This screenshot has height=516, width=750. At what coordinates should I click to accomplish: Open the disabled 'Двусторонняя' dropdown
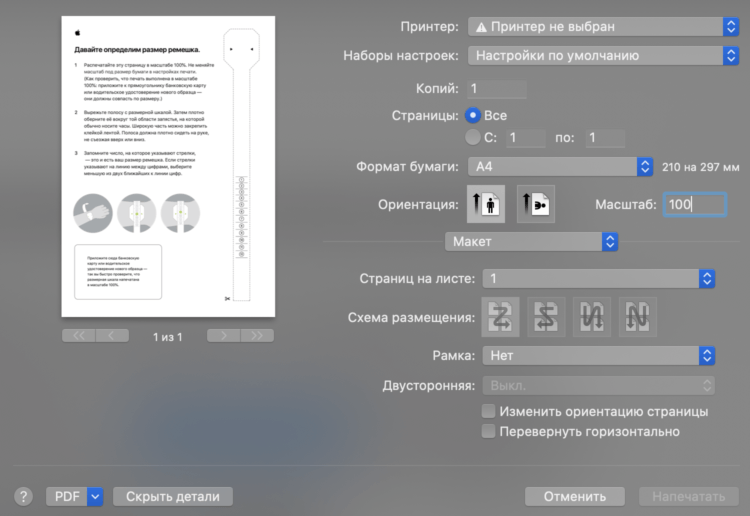pos(598,385)
